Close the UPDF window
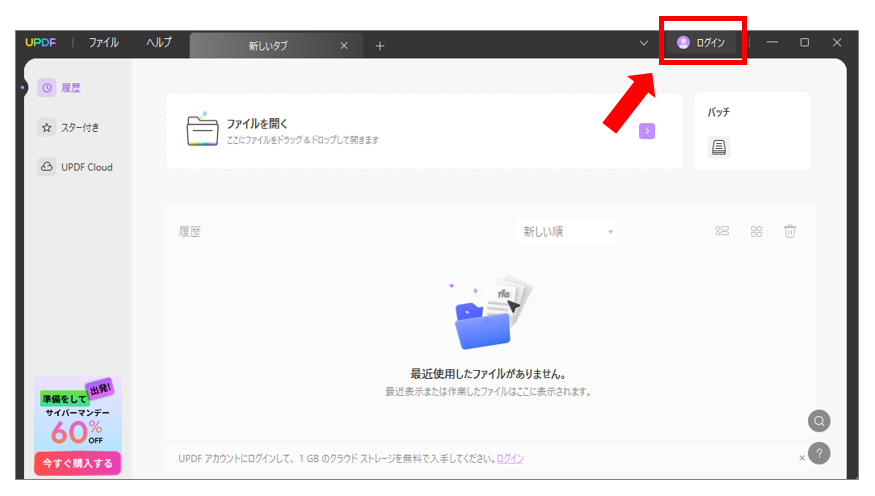The height and width of the screenshot is (496, 875). coord(836,42)
